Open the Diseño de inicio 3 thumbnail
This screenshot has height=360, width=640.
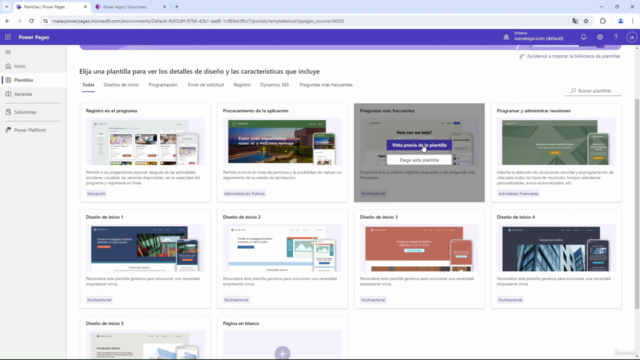[419, 247]
